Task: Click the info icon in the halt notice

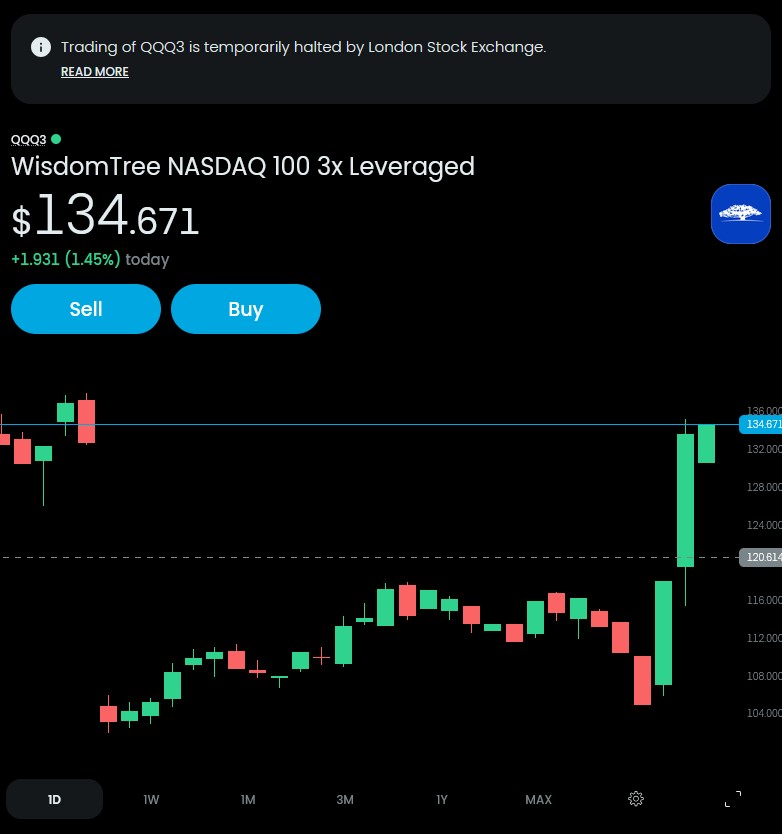Action: pos(41,47)
